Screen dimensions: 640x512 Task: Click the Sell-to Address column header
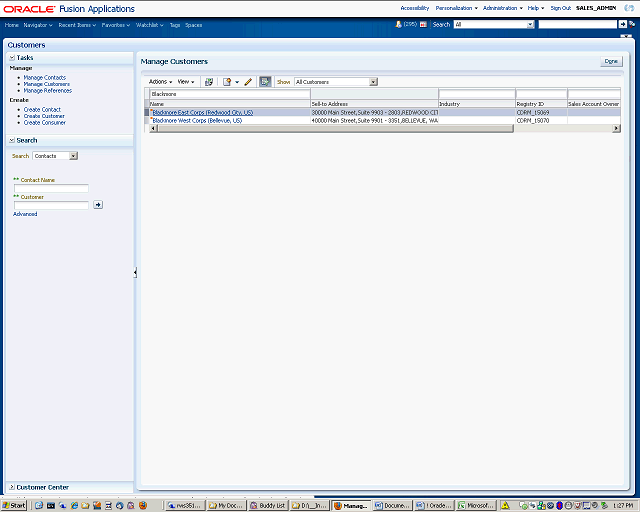pyautogui.click(x=374, y=104)
